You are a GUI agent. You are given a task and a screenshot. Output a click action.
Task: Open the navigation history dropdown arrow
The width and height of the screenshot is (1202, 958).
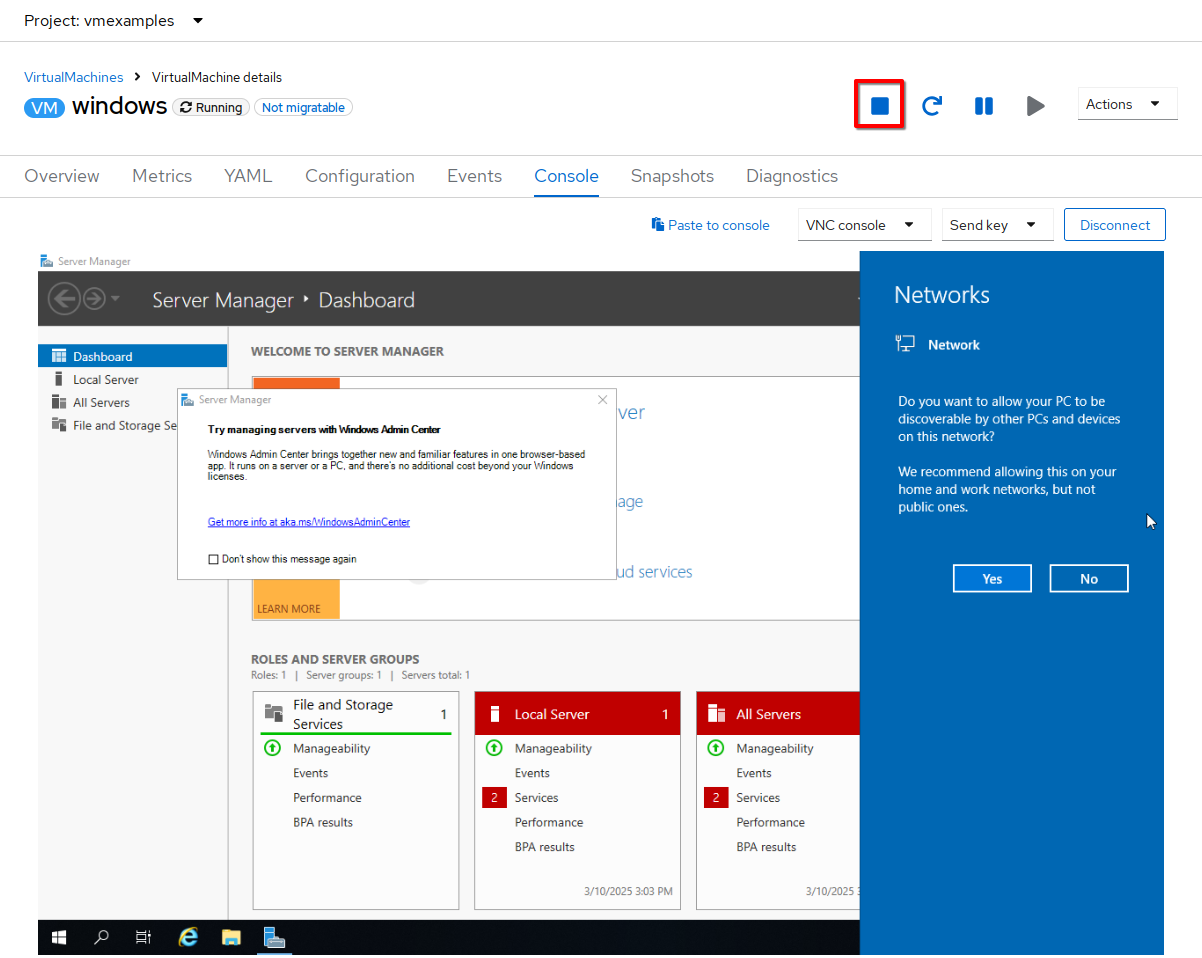[115, 299]
